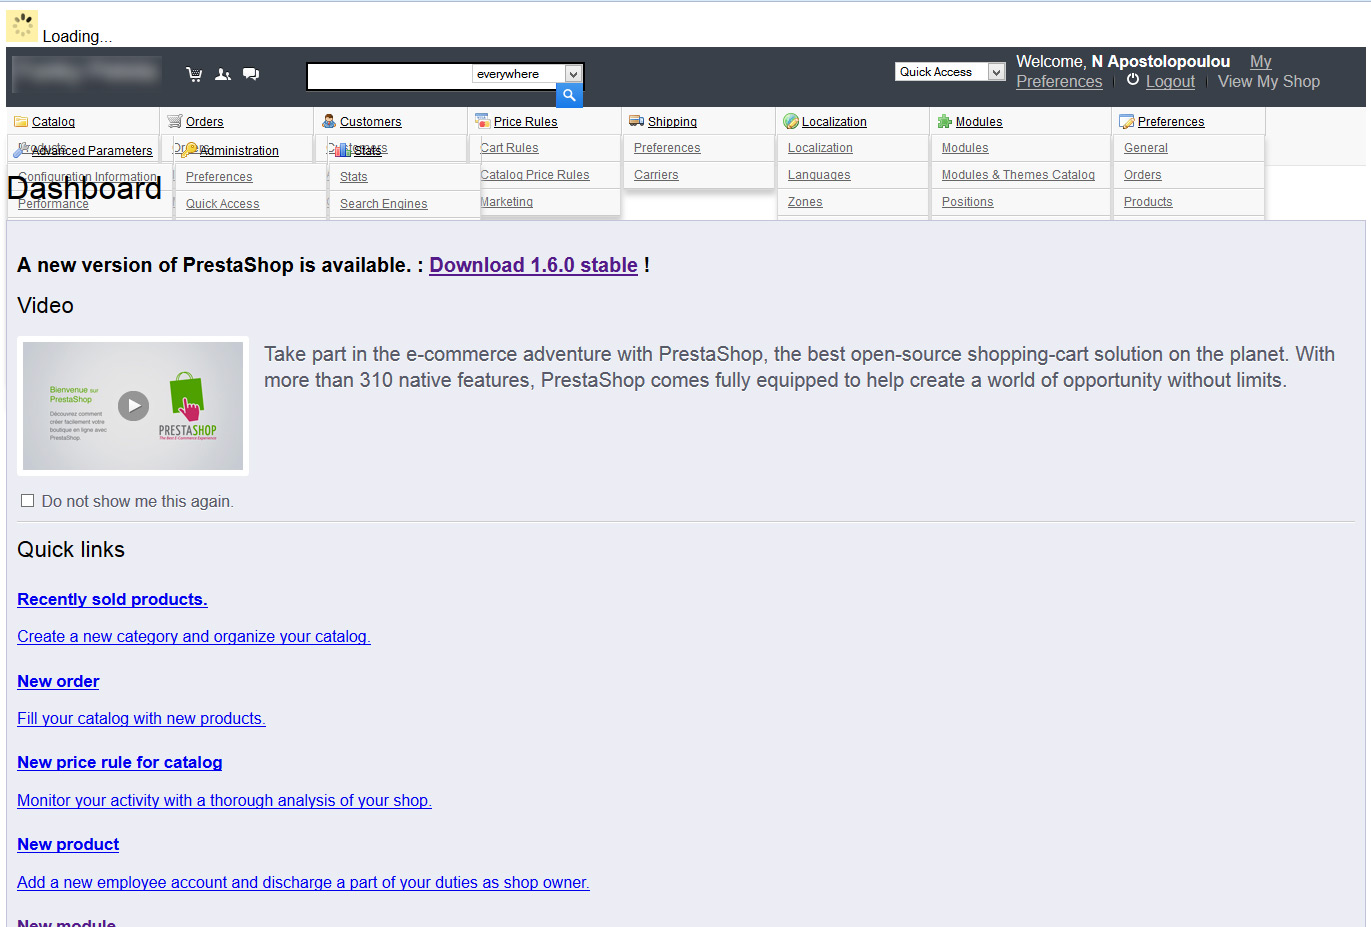Play the PrestaShop welcome video
This screenshot has height=927, width=1371.
133,405
